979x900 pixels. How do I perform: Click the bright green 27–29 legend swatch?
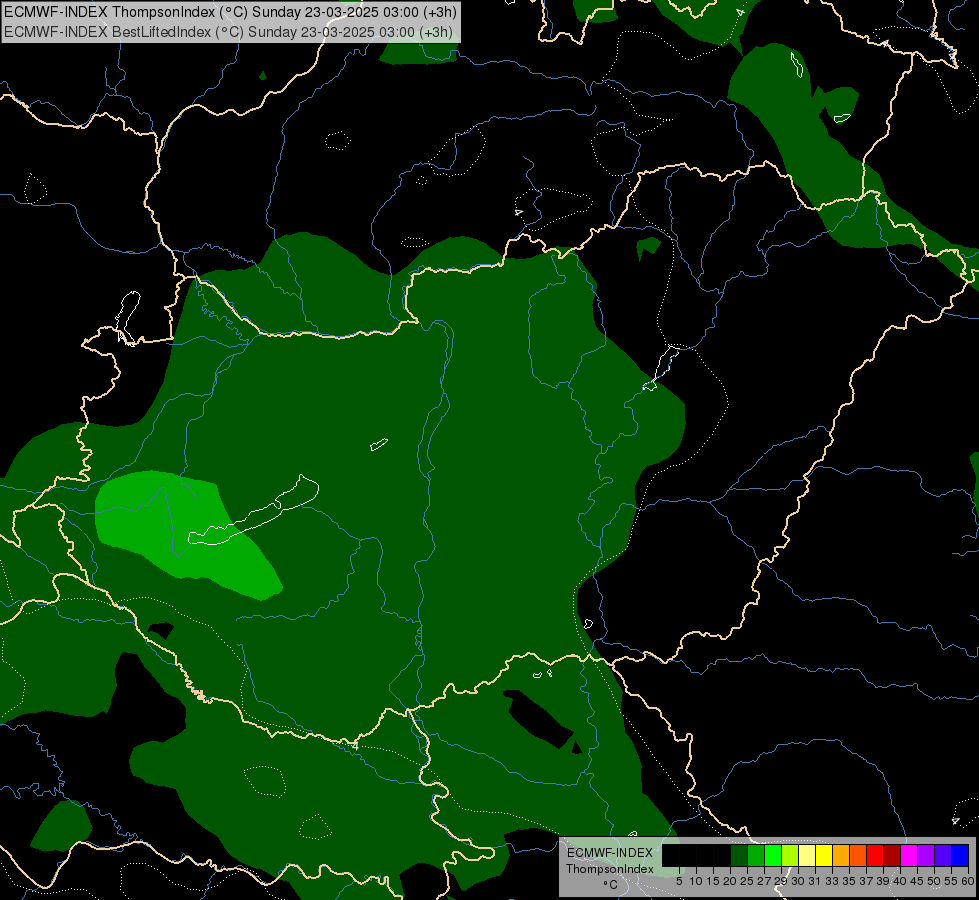point(773,855)
